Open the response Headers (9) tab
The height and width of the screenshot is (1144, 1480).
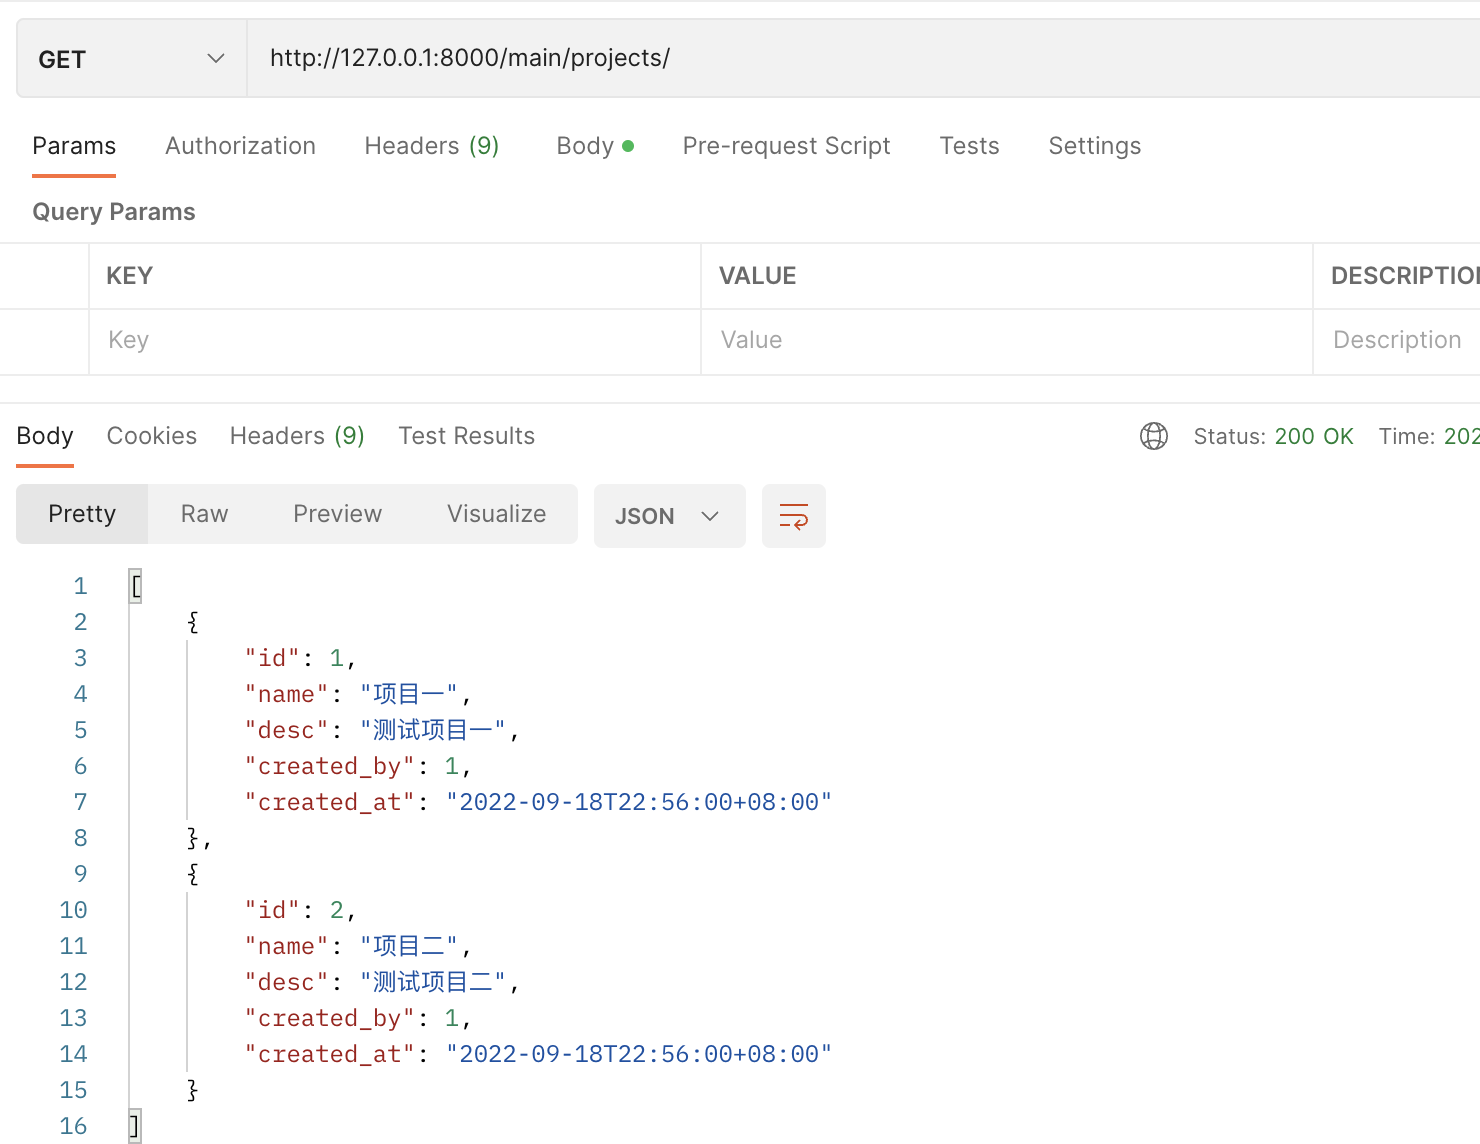tap(297, 436)
